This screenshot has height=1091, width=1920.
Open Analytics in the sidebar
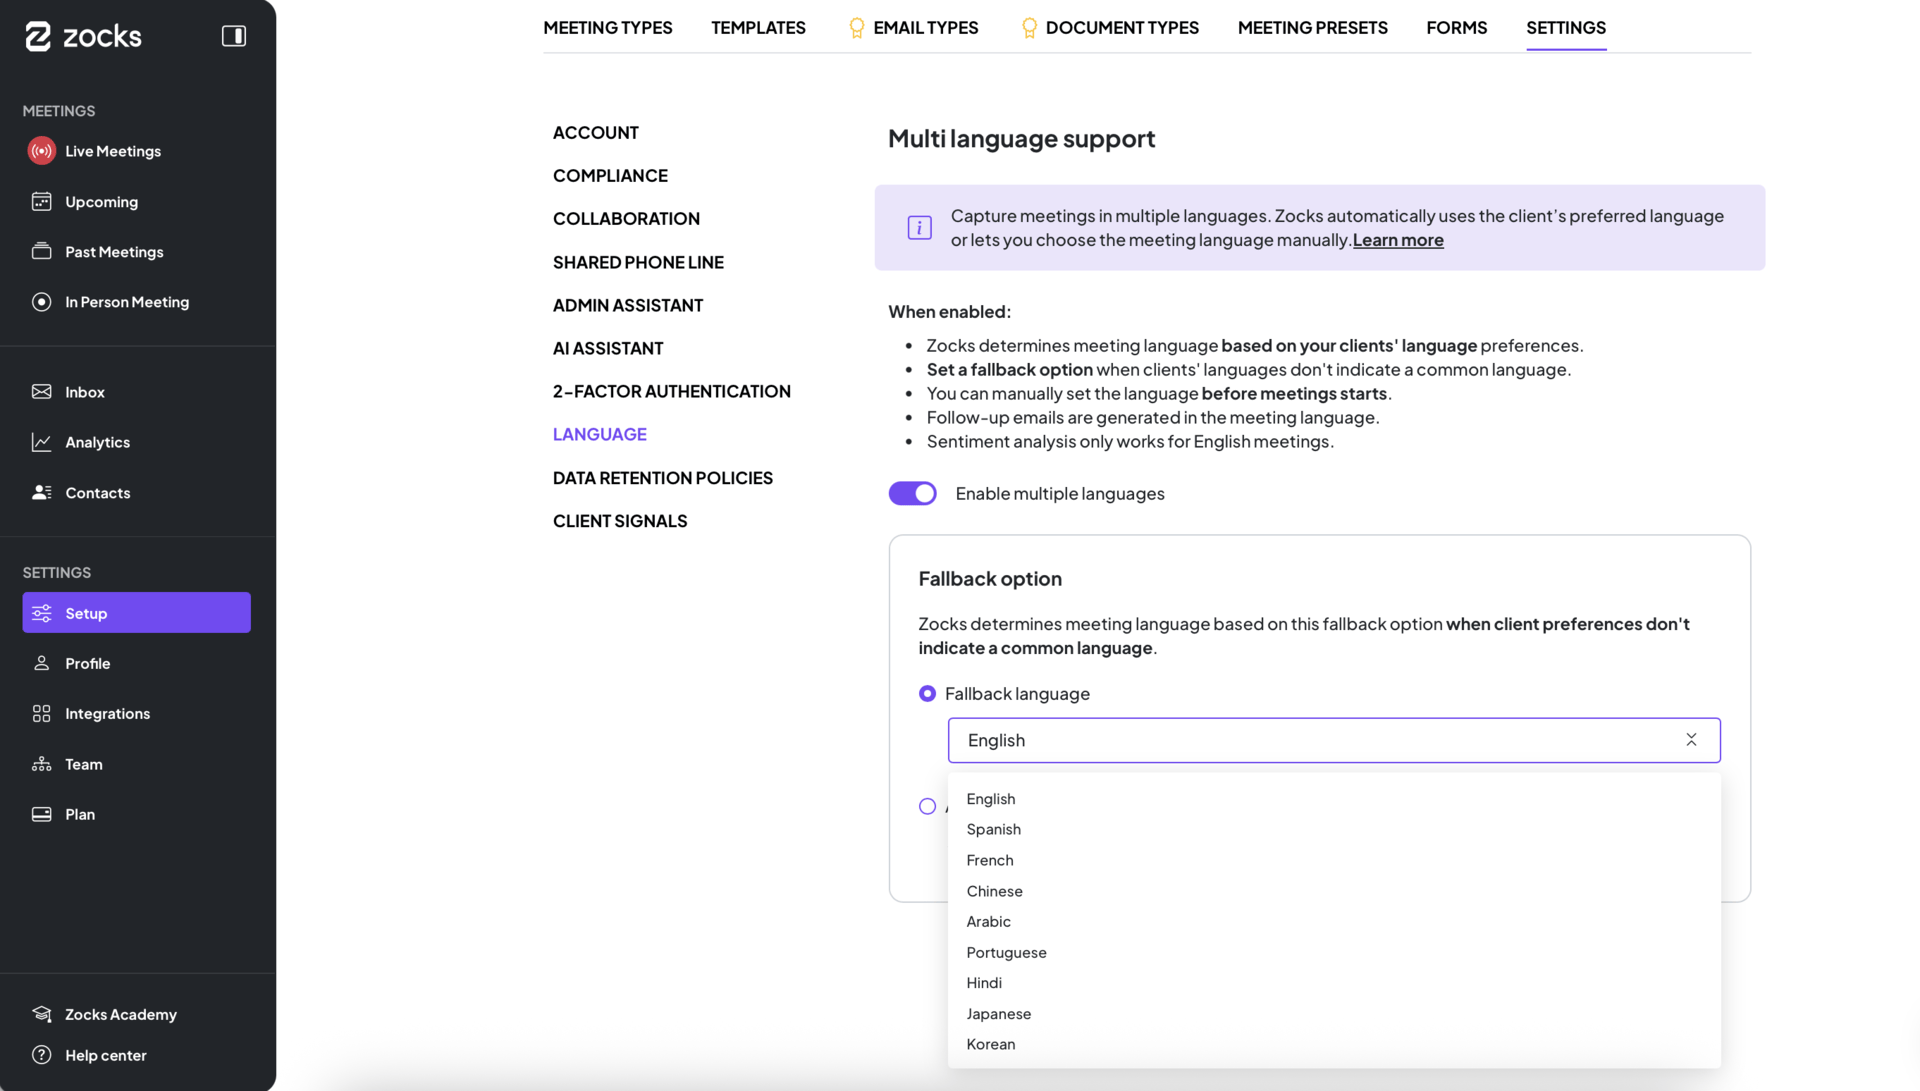pyautogui.click(x=97, y=441)
